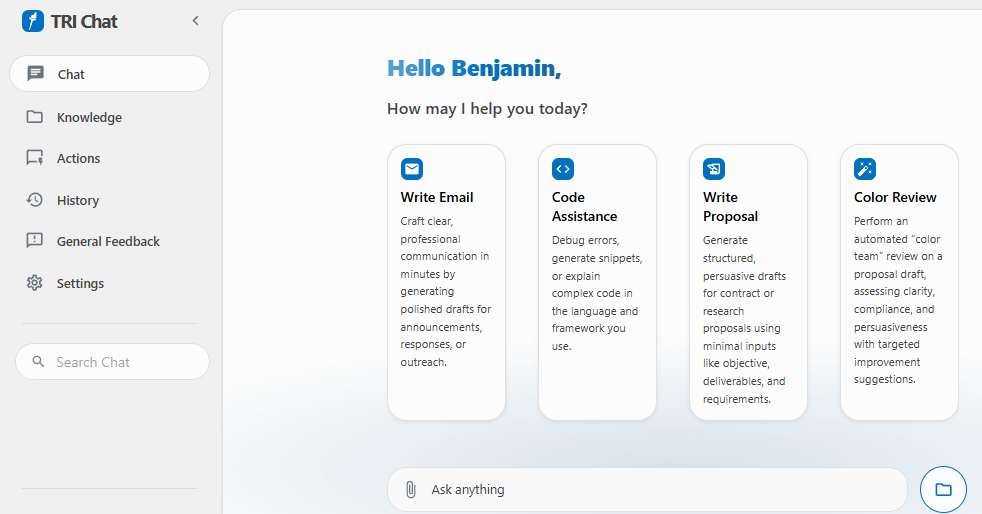Open the Knowledge folder menu item
The height and width of the screenshot is (514, 982).
click(x=89, y=117)
